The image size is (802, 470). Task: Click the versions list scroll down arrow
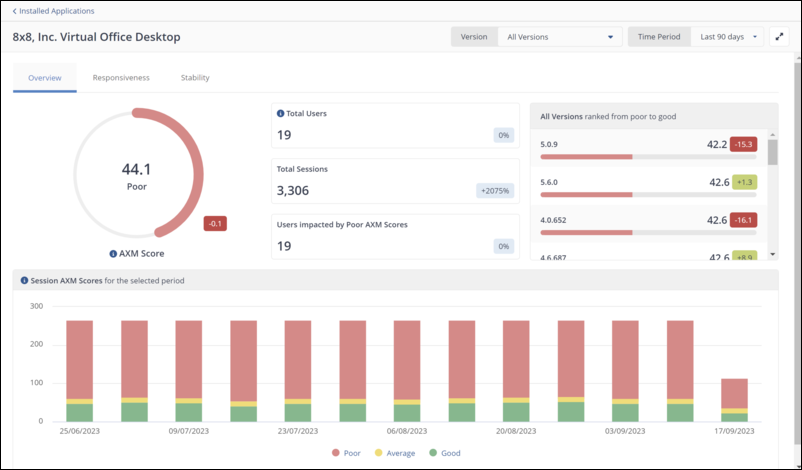coord(772,255)
